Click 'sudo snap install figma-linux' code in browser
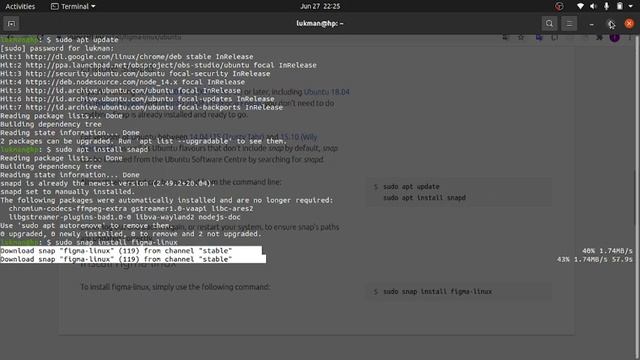 pyautogui.click(x=438, y=291)
